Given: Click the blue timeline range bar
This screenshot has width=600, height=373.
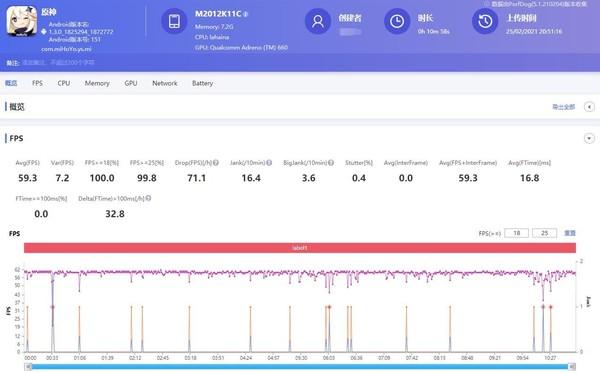Looking at the screenshot, I should click(300, 366).
